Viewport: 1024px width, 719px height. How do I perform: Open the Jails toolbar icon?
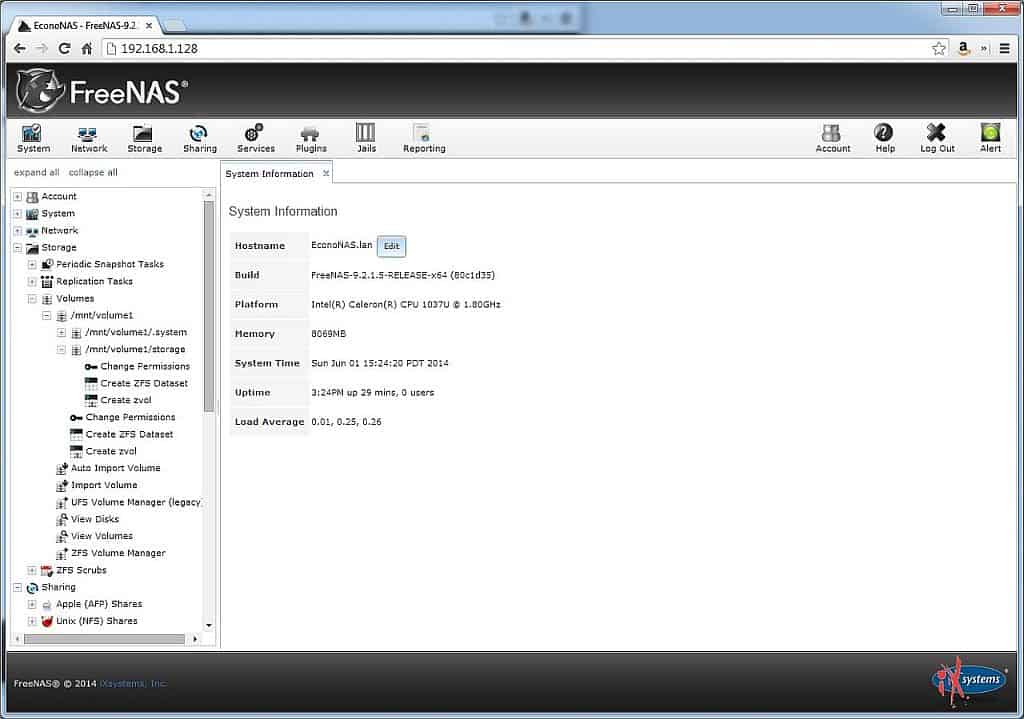(366, 138)
